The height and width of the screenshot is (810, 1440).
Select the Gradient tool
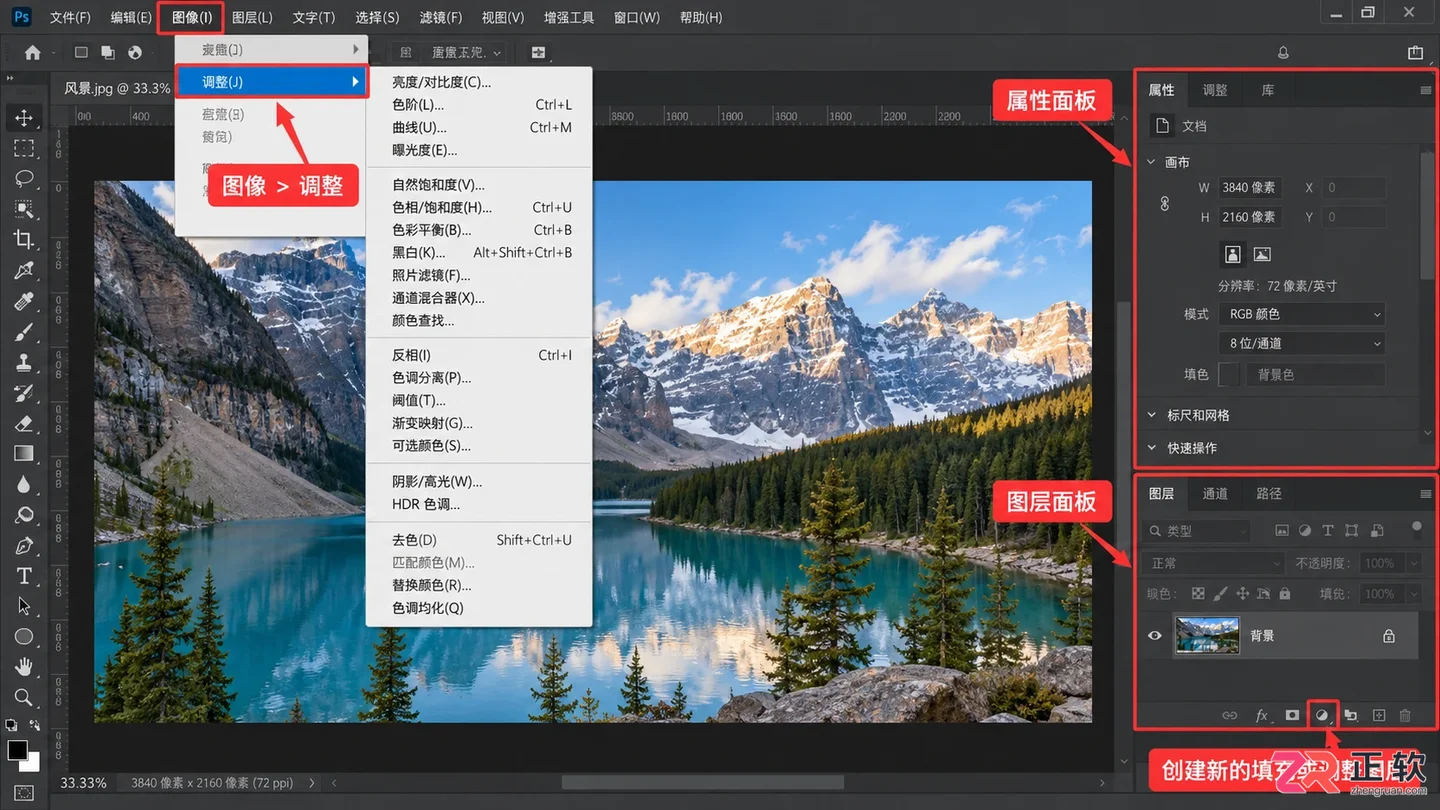24,454
